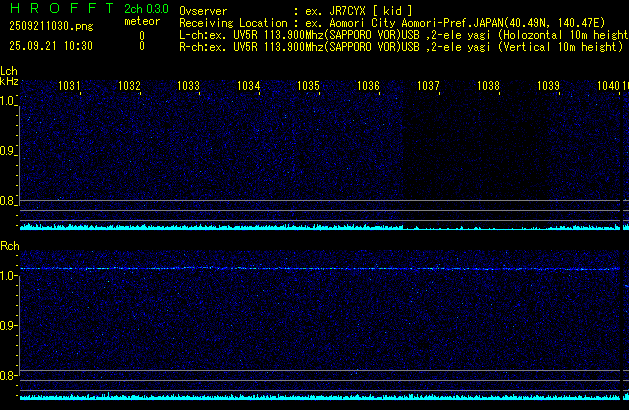Viewport: 629px width, 410px height.
Task: Click the 25.09.21 10:30 timestamp
Action: click(50, 46)
